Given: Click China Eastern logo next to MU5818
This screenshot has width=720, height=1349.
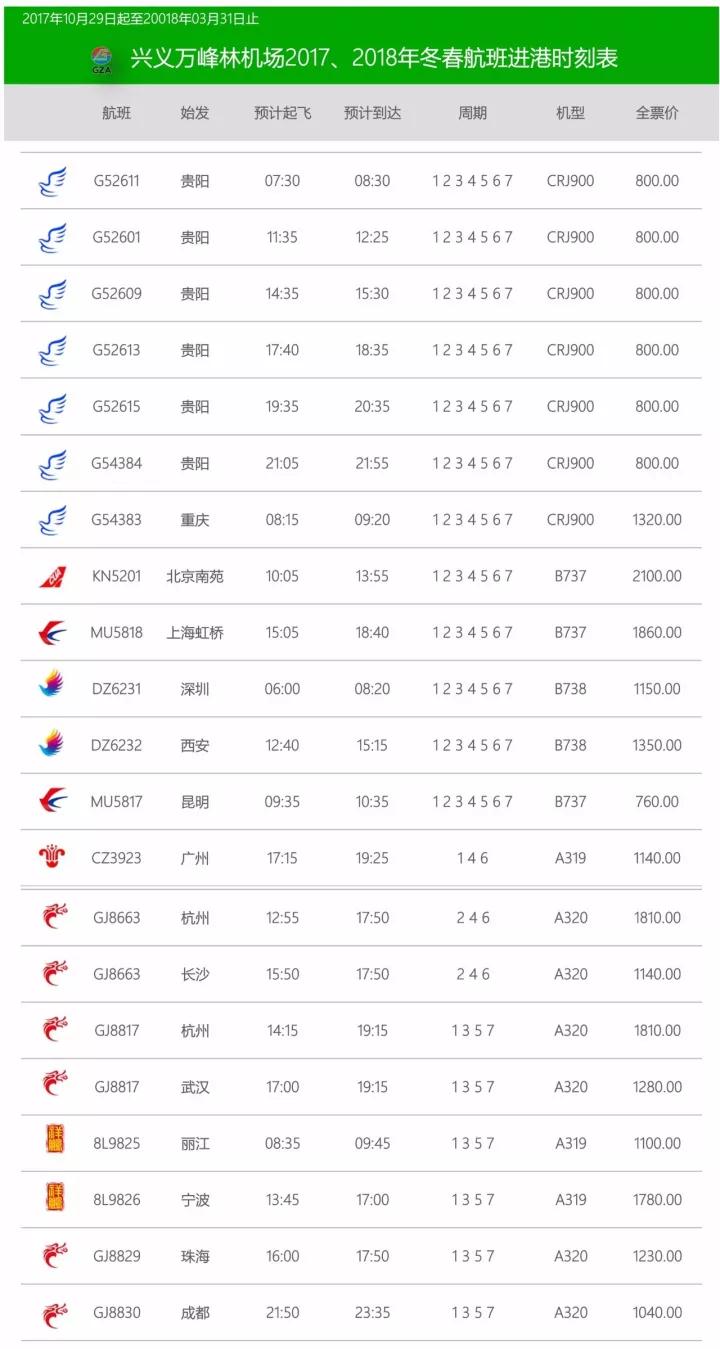Looking at the screenshot, I should click(52, 633).
